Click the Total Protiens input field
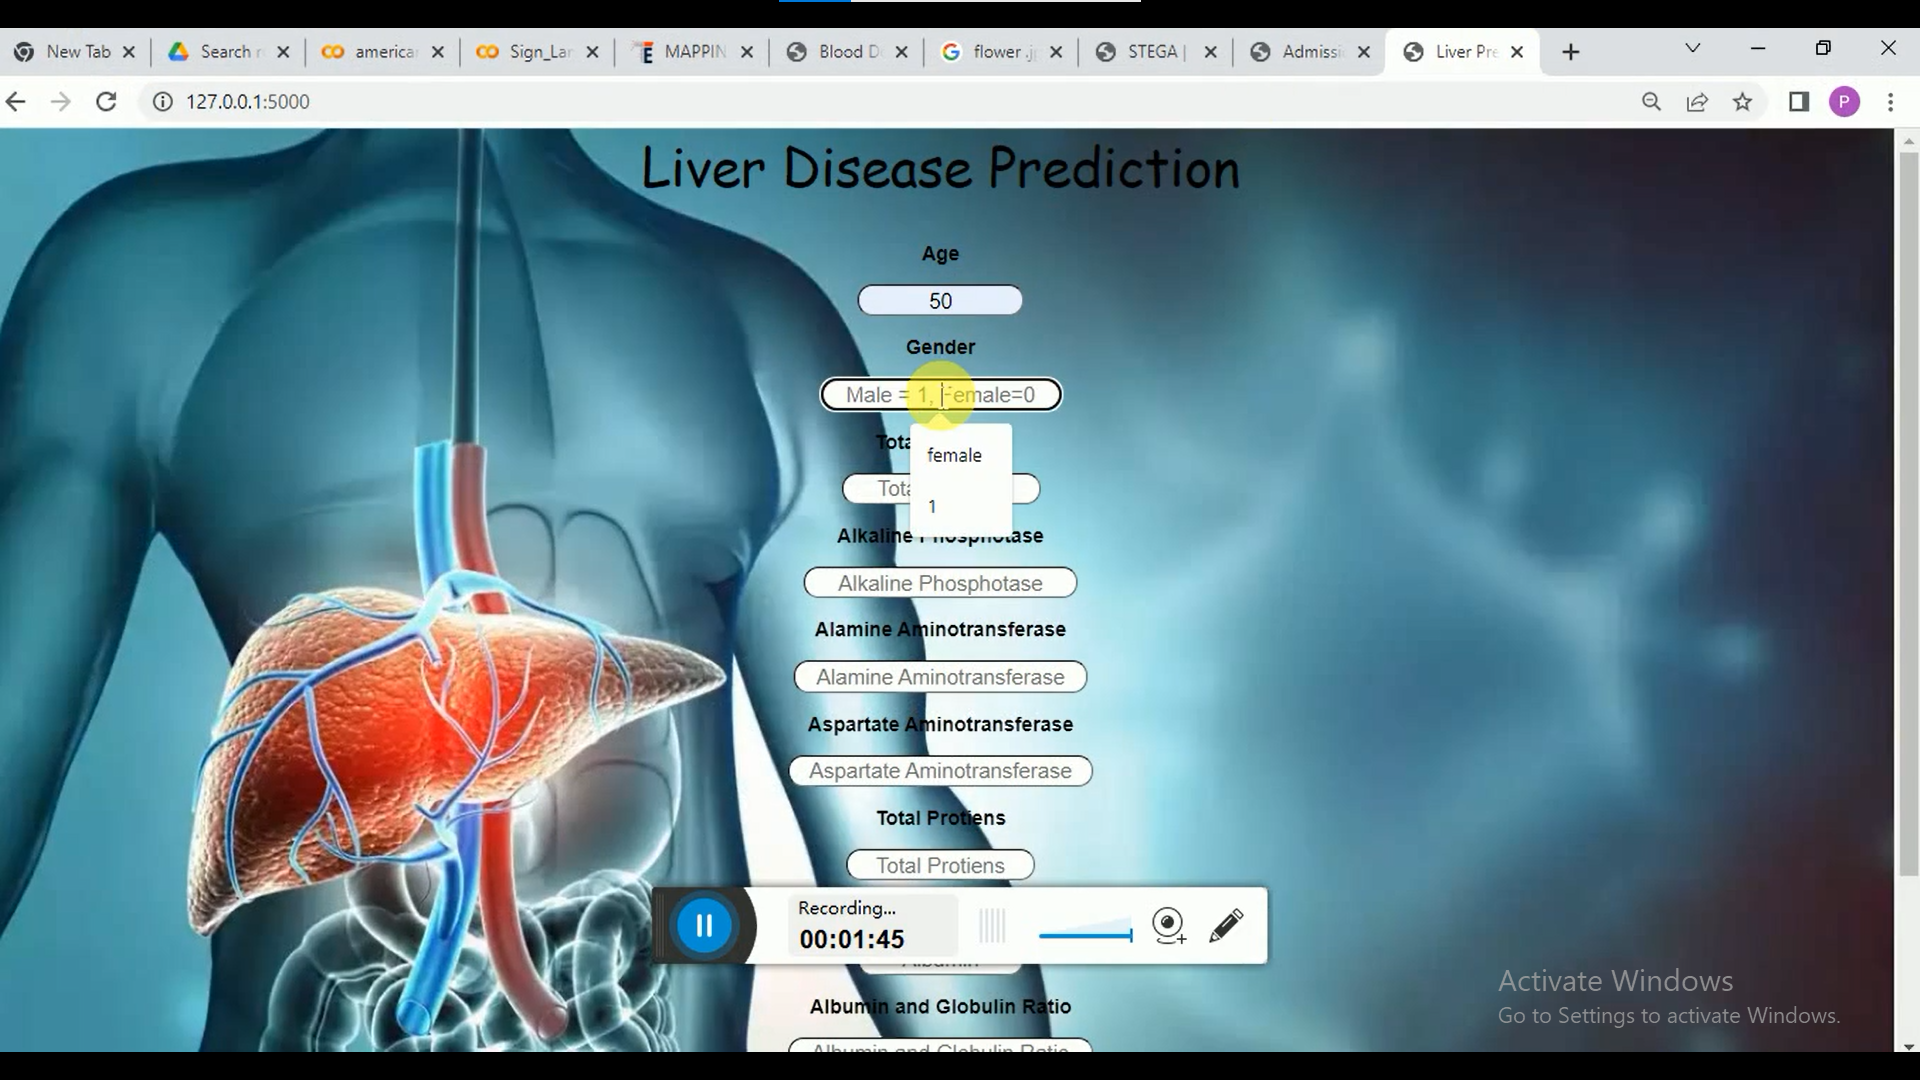The image size is (1920, 1080). click(940, 865)
